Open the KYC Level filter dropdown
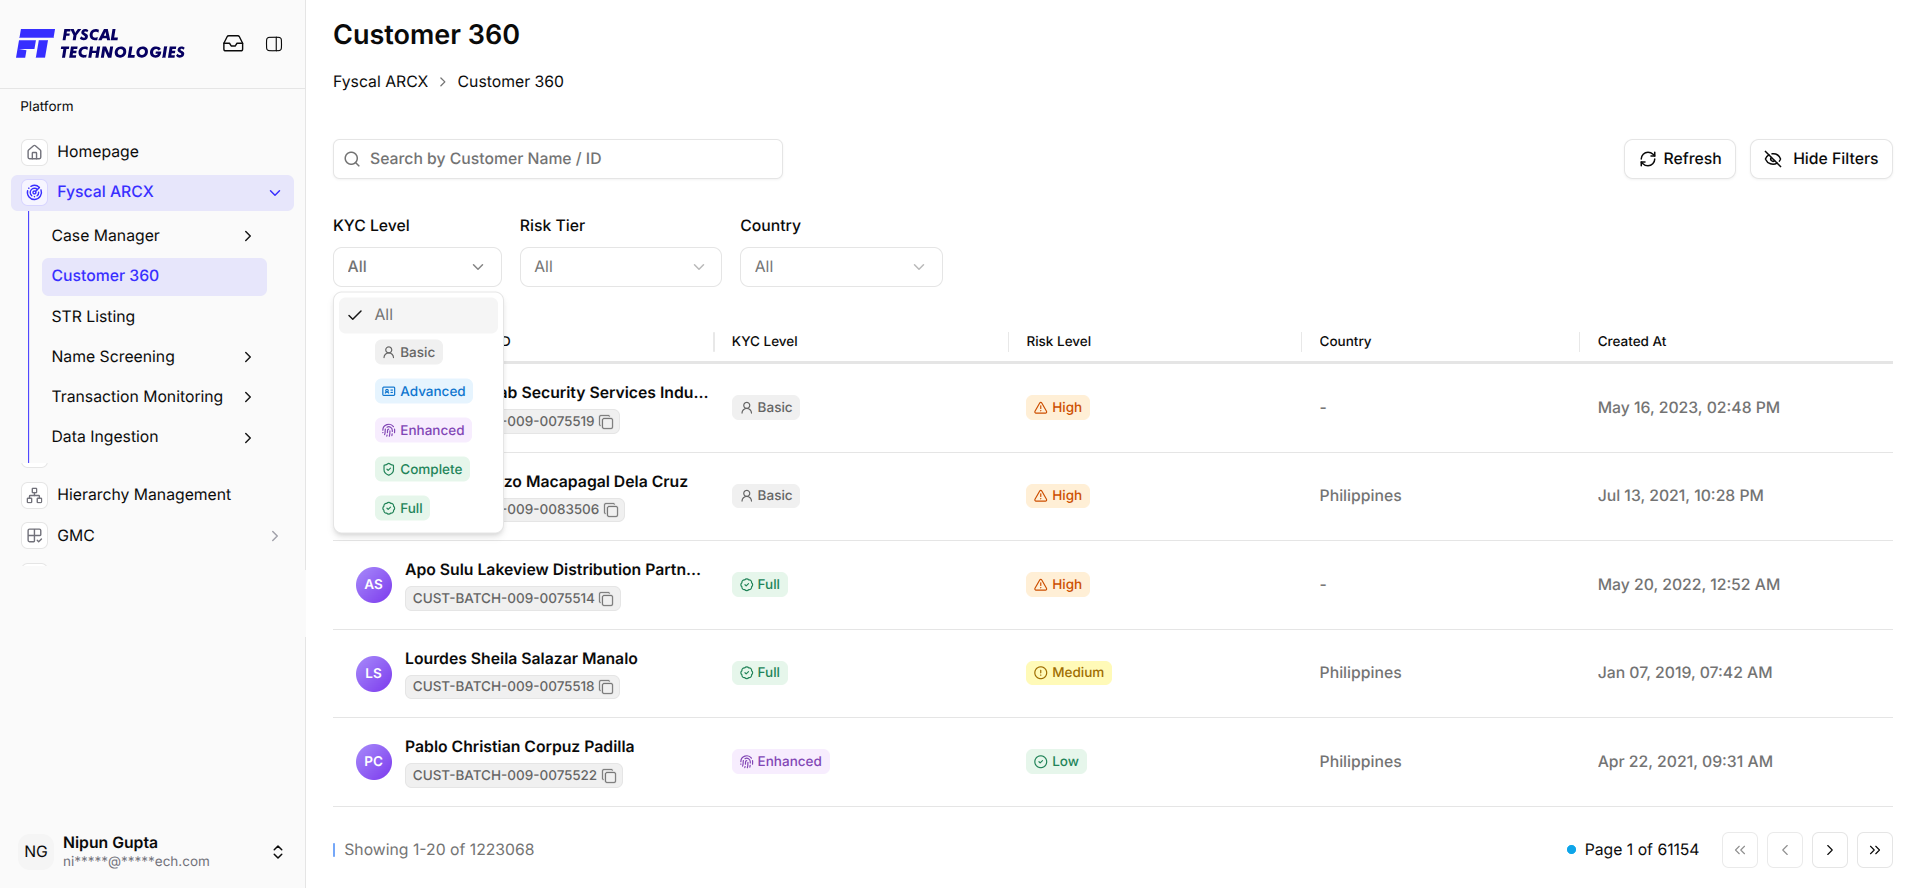1920x888 pixels. click(x=417, y=267)
